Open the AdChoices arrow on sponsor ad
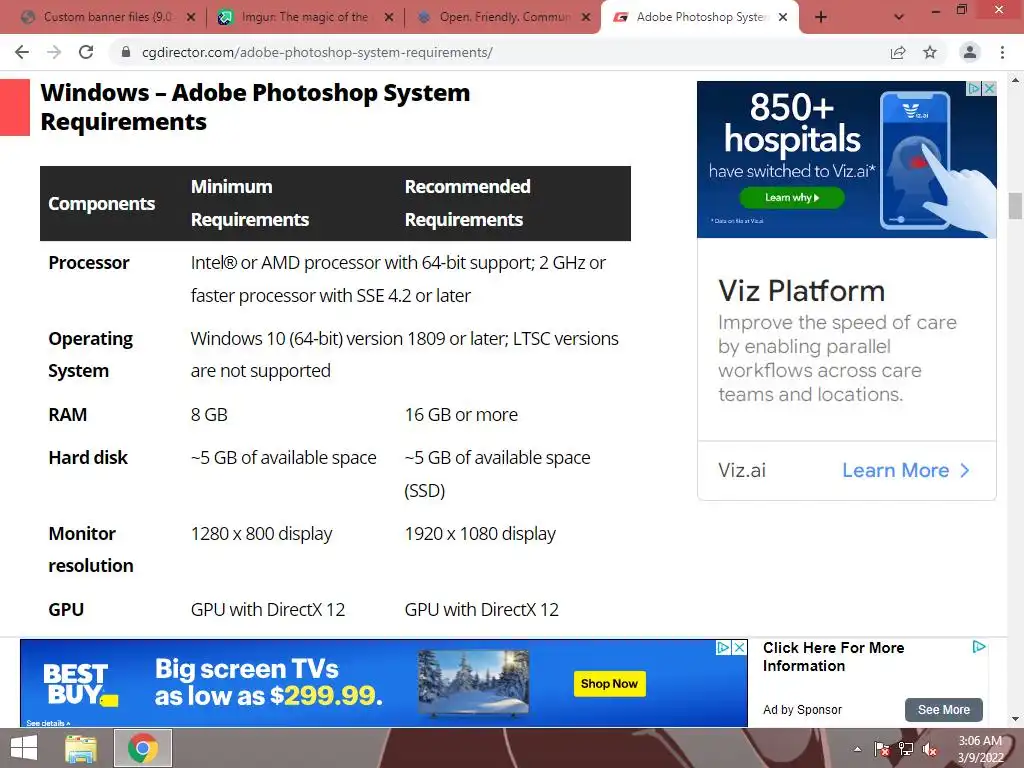This screenshot has height=768, width=1024. pos(979,647)
